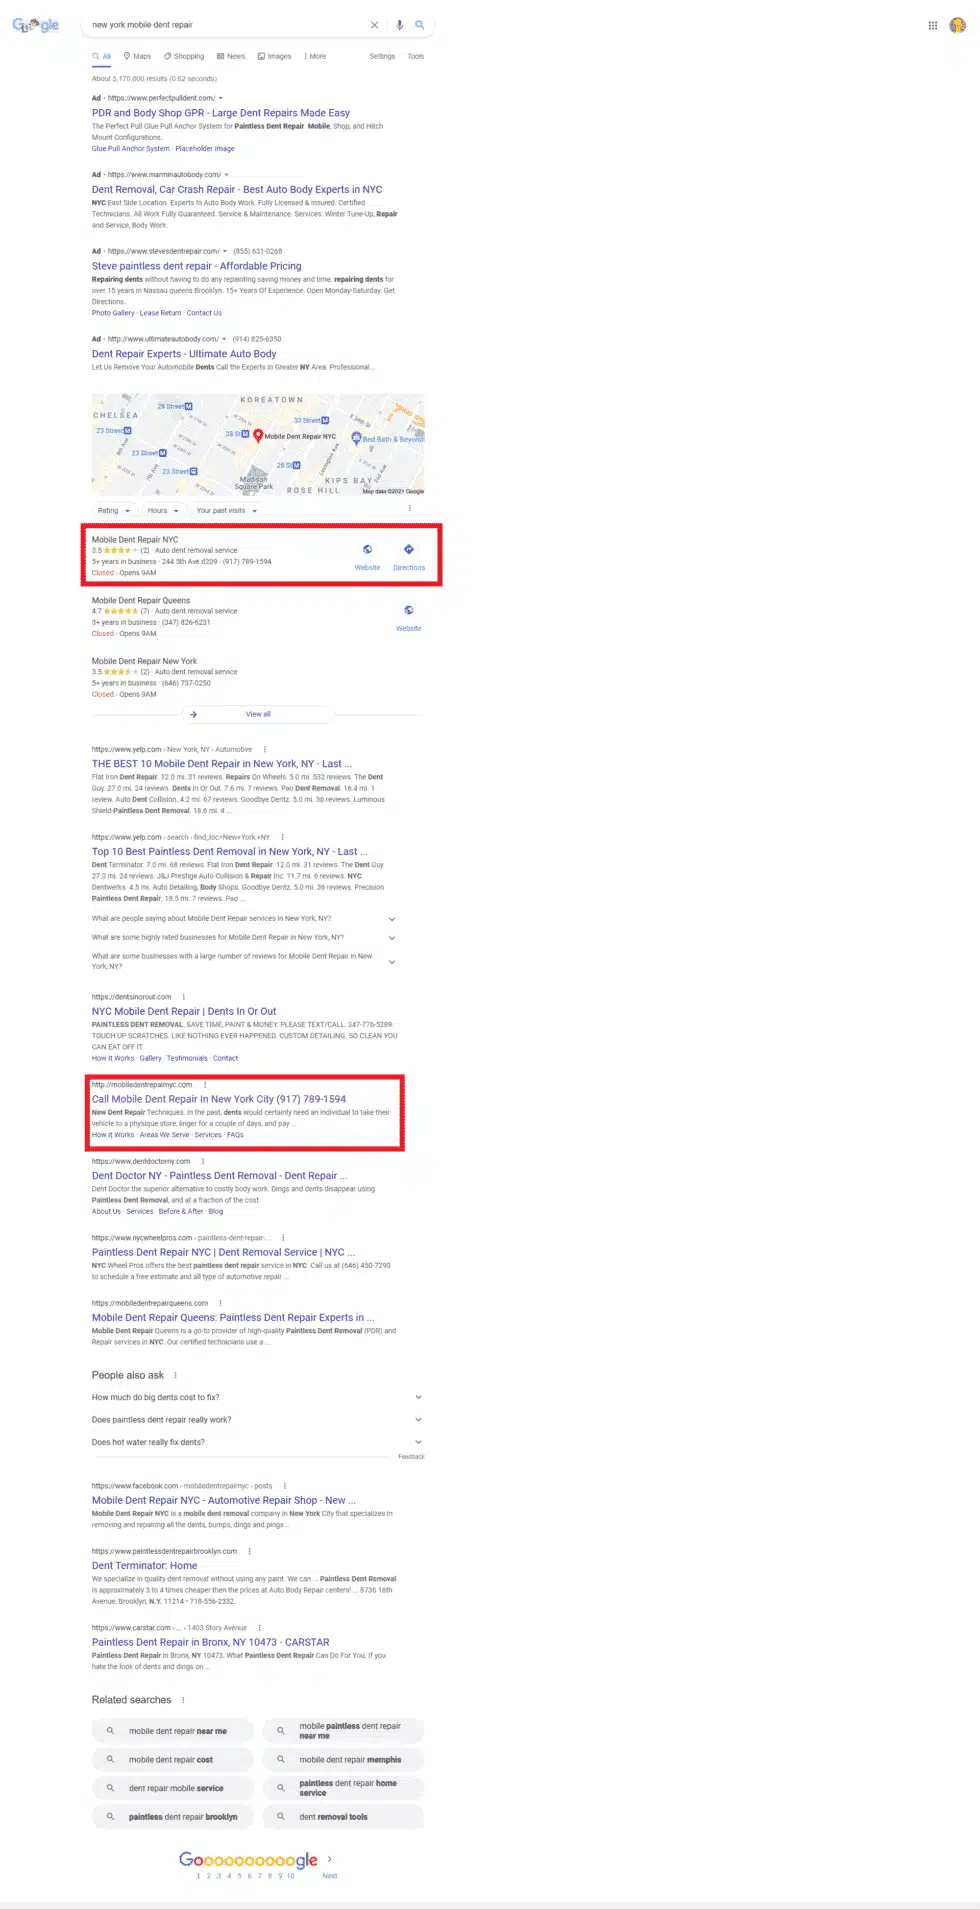Open 'Mobile Dent Repair Queens: Paintless Dent Repair Experts' link
Viewport: 980px width, 1909px height.
233,1318
